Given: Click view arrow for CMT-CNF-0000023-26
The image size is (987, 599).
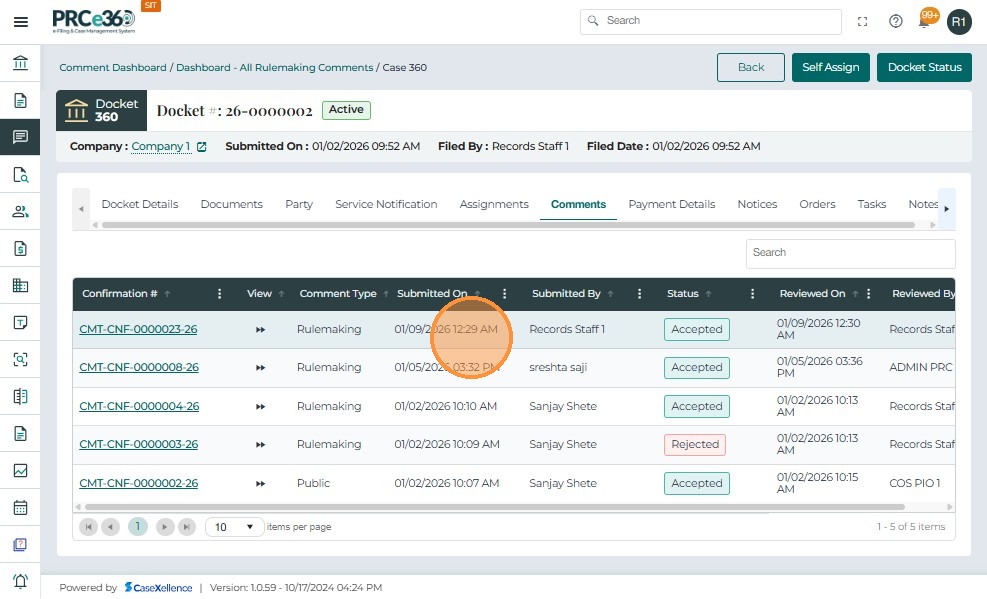Looking at the screenshot, I should [x=261, y=330].
